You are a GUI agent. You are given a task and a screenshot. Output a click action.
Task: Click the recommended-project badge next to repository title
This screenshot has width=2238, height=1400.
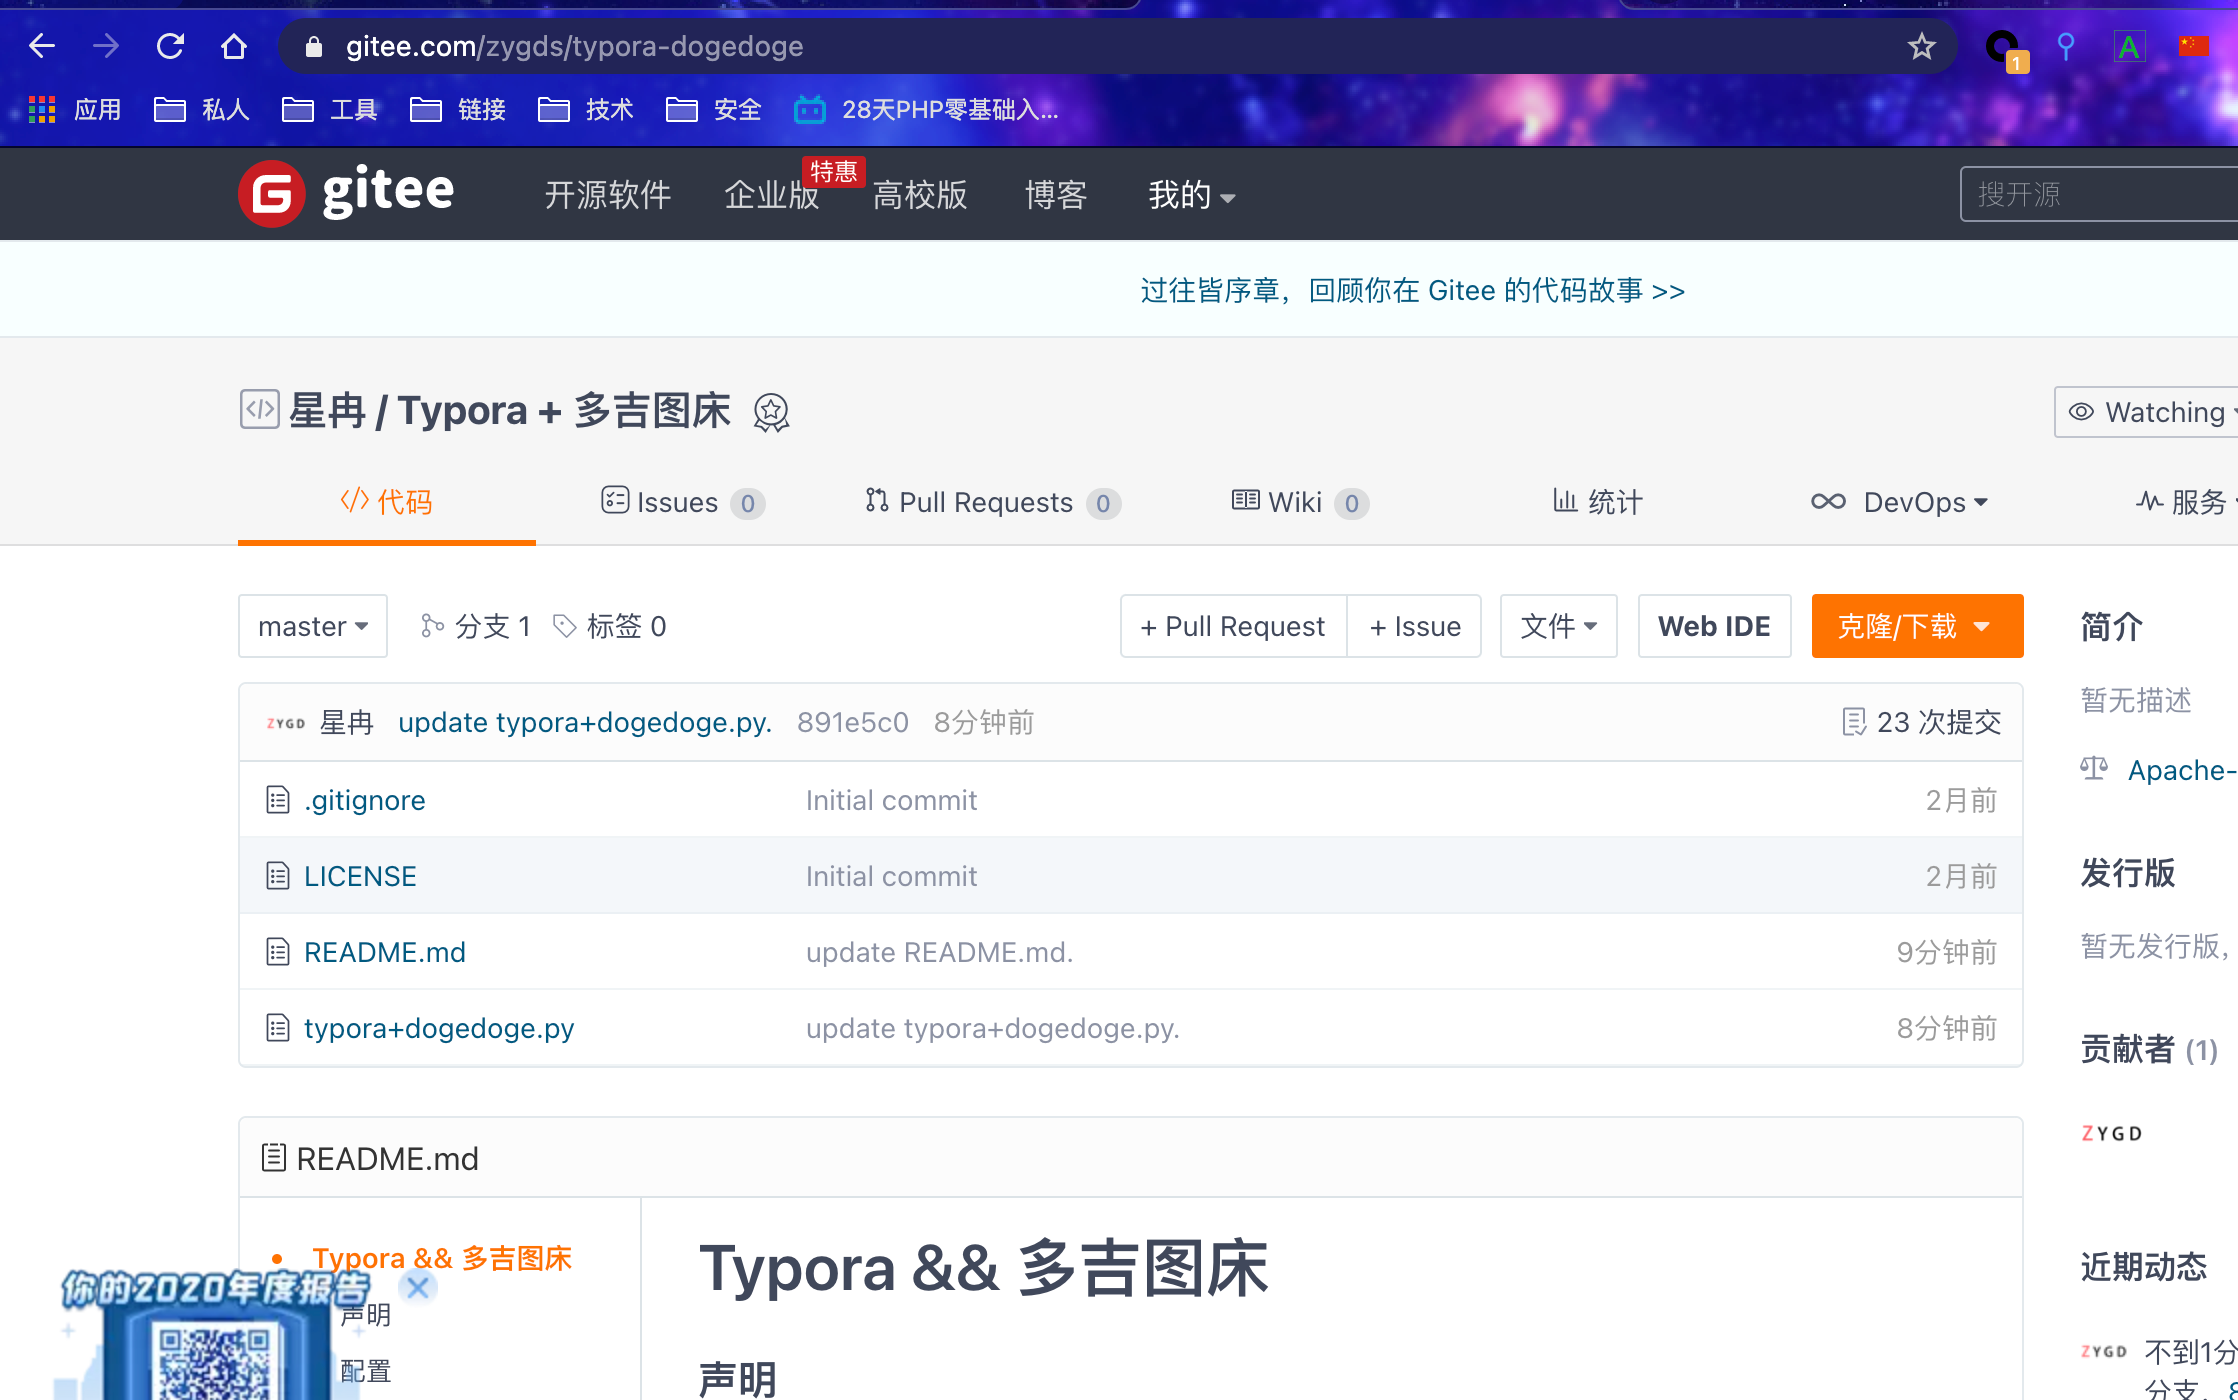tap(771, 412)
